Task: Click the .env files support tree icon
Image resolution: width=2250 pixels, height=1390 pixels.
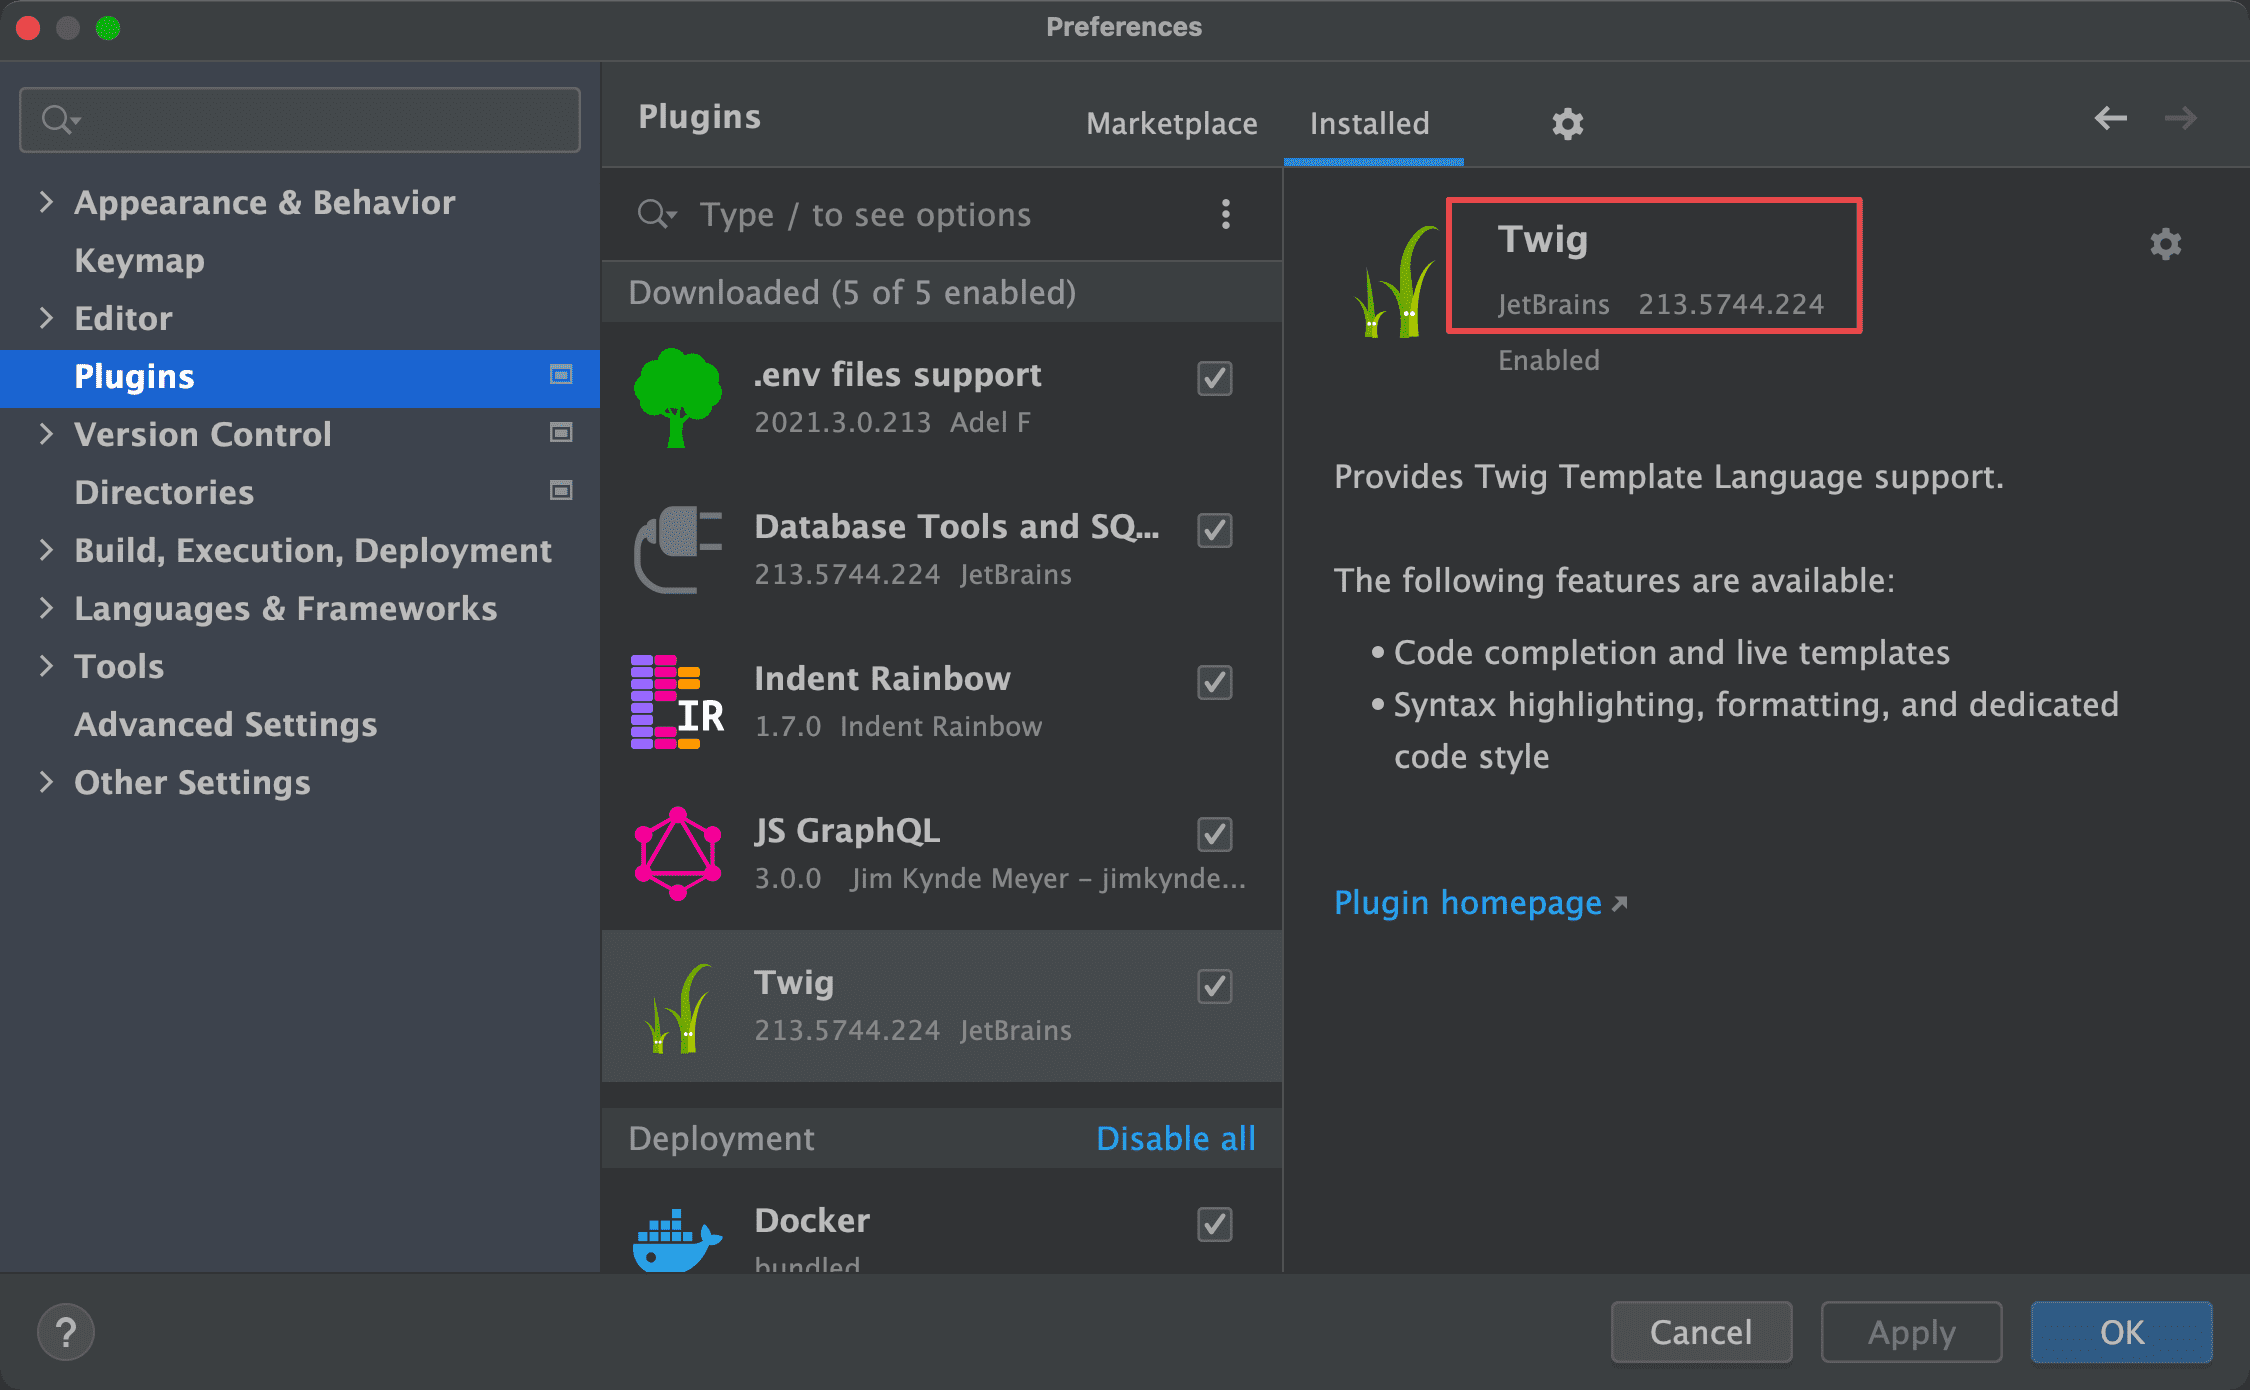Action: [x=677, y=397]
